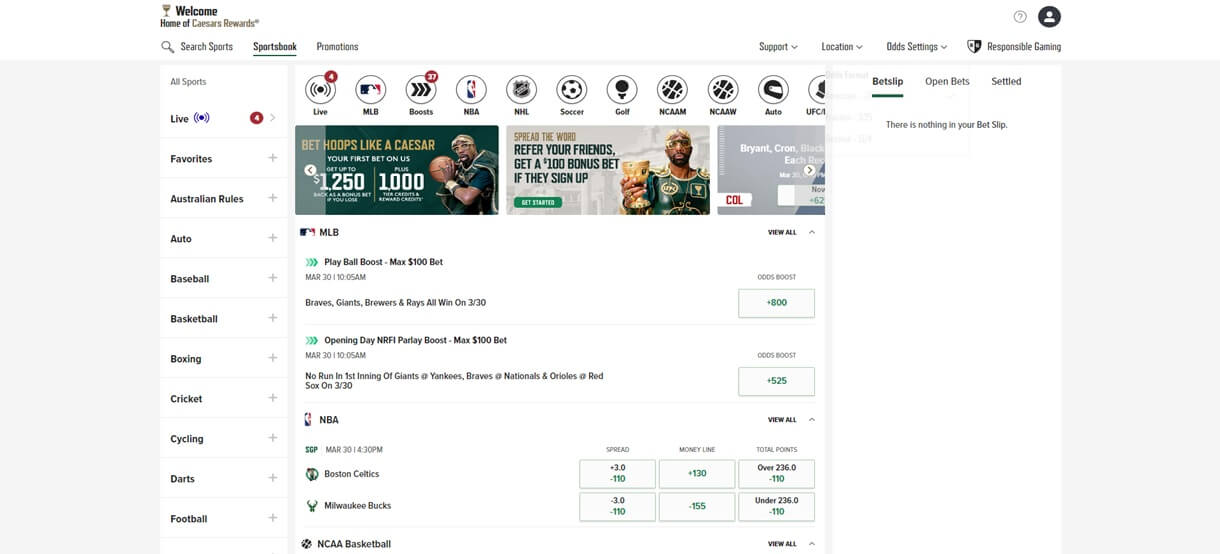The height and width of the screenshot is (554, 1220).
Task: Expand the Auto sidebar category
Action: pyautogui.click(x=272, y=238)
